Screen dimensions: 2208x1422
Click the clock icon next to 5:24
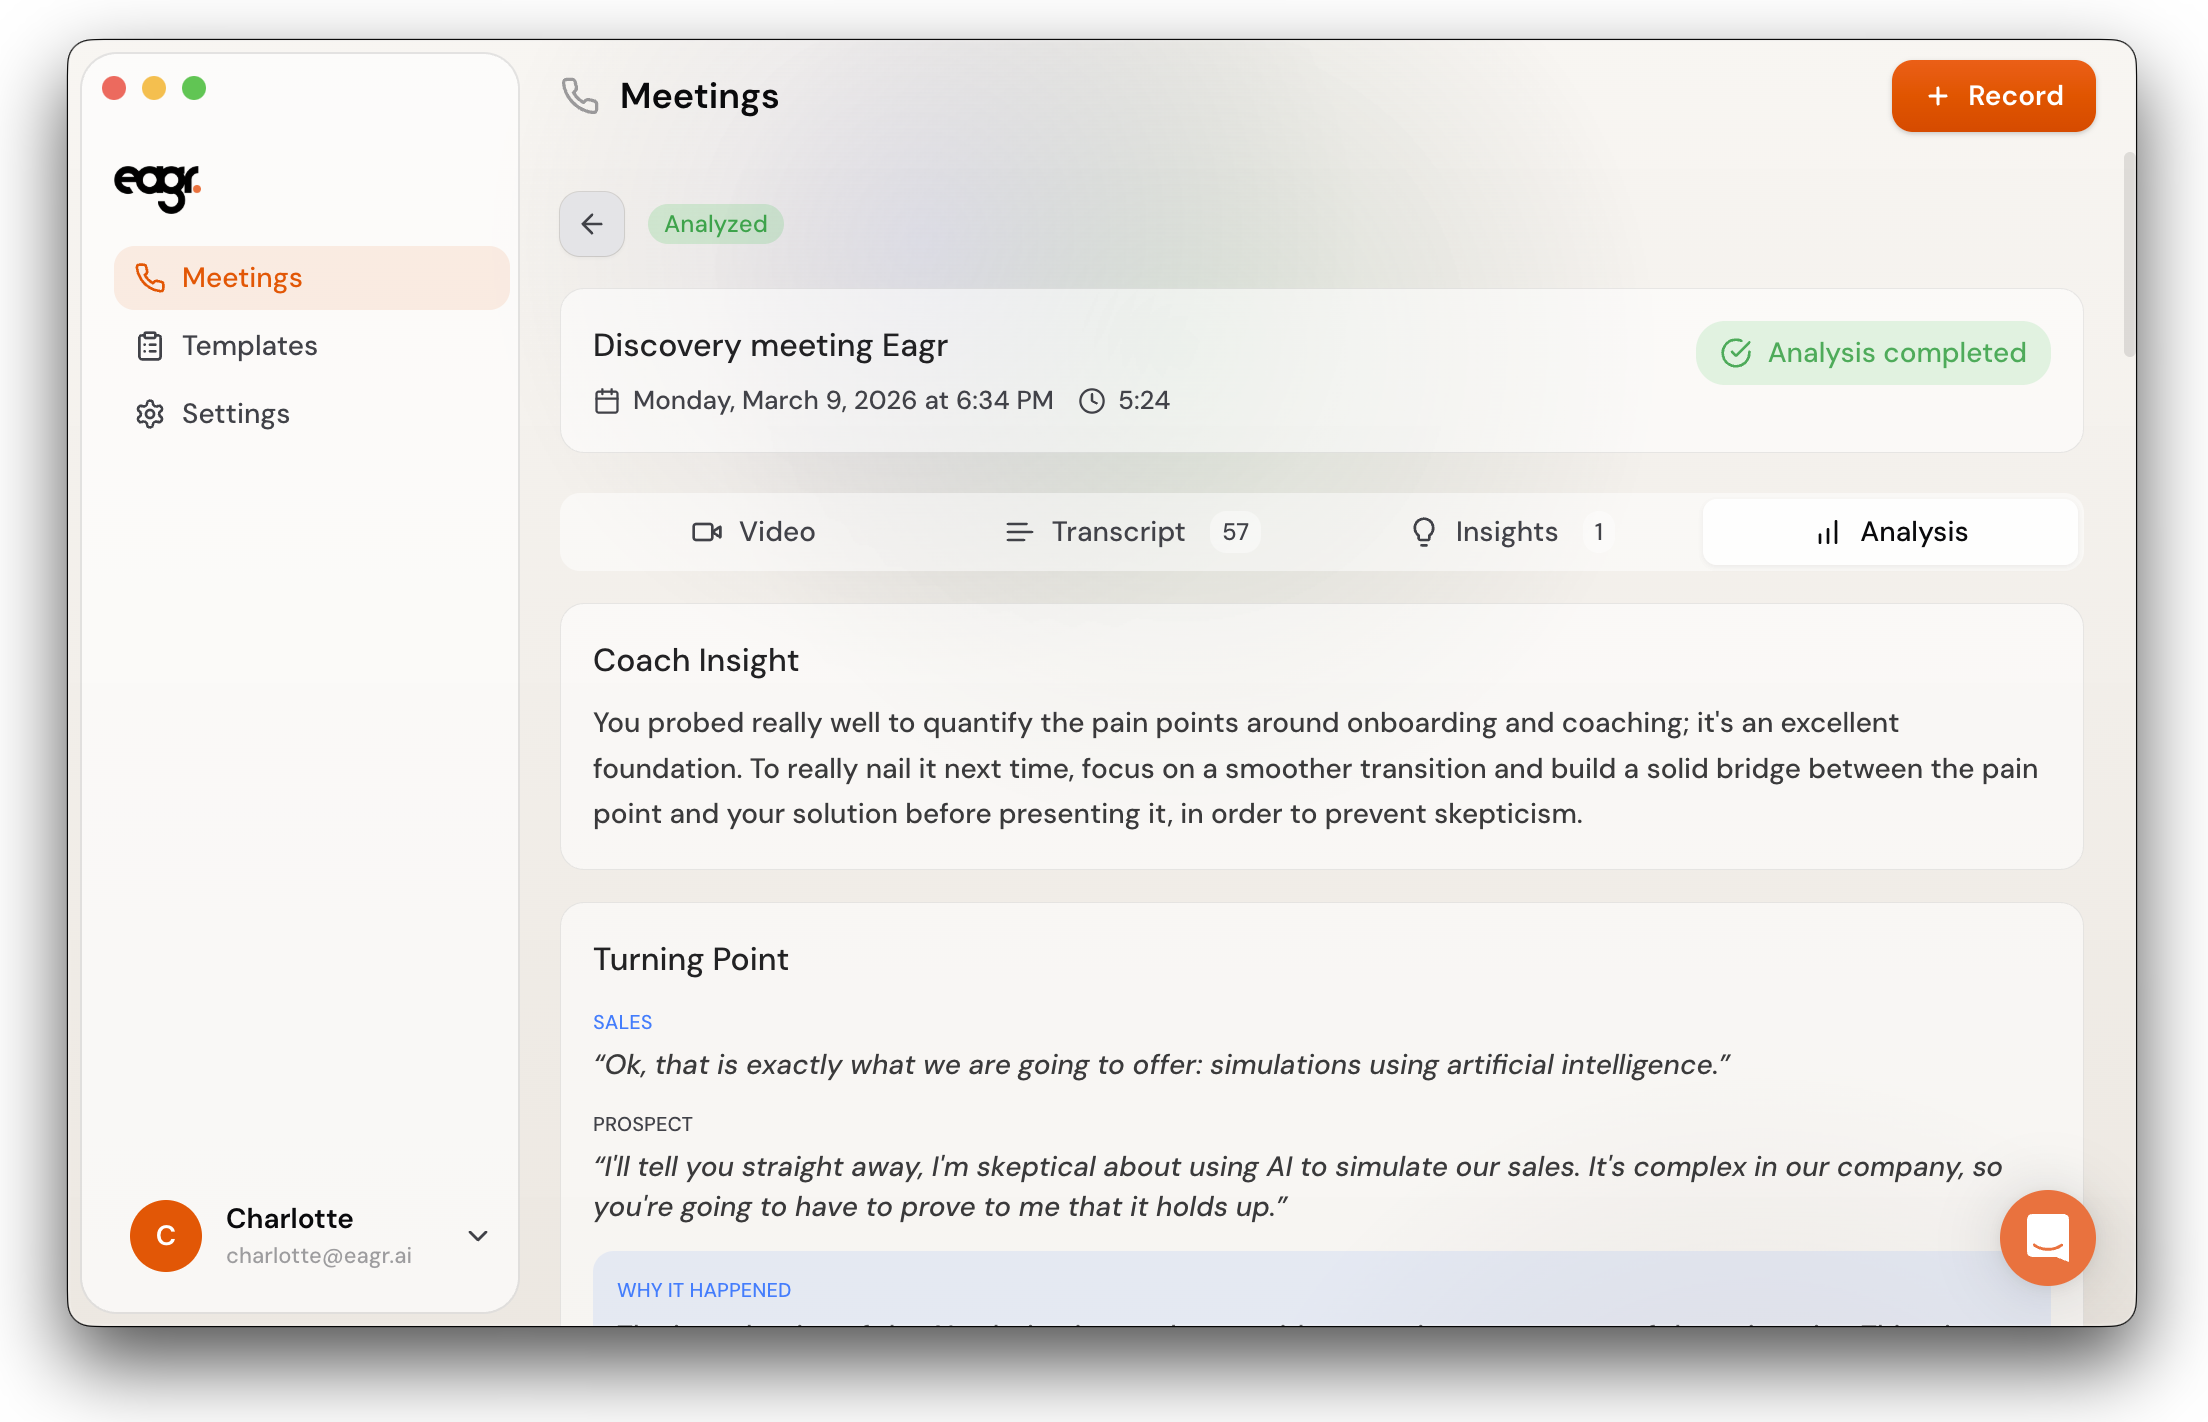[x=1092, y=401]
